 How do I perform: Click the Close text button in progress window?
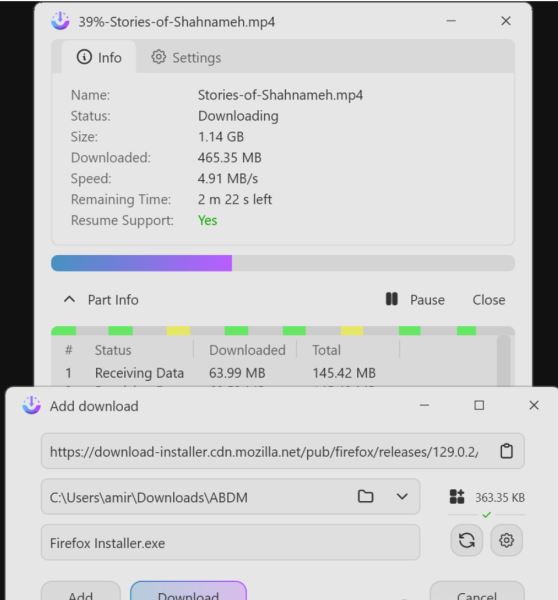489,300
